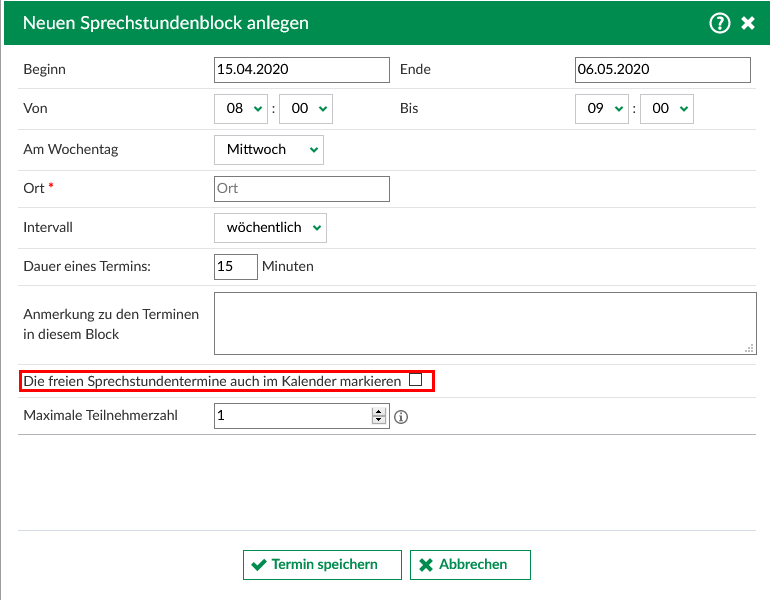Image resolution: width=770 pixels, height=600 pixels.
Task: Click the Abbrechen button
Action: (x=470, y=565)
